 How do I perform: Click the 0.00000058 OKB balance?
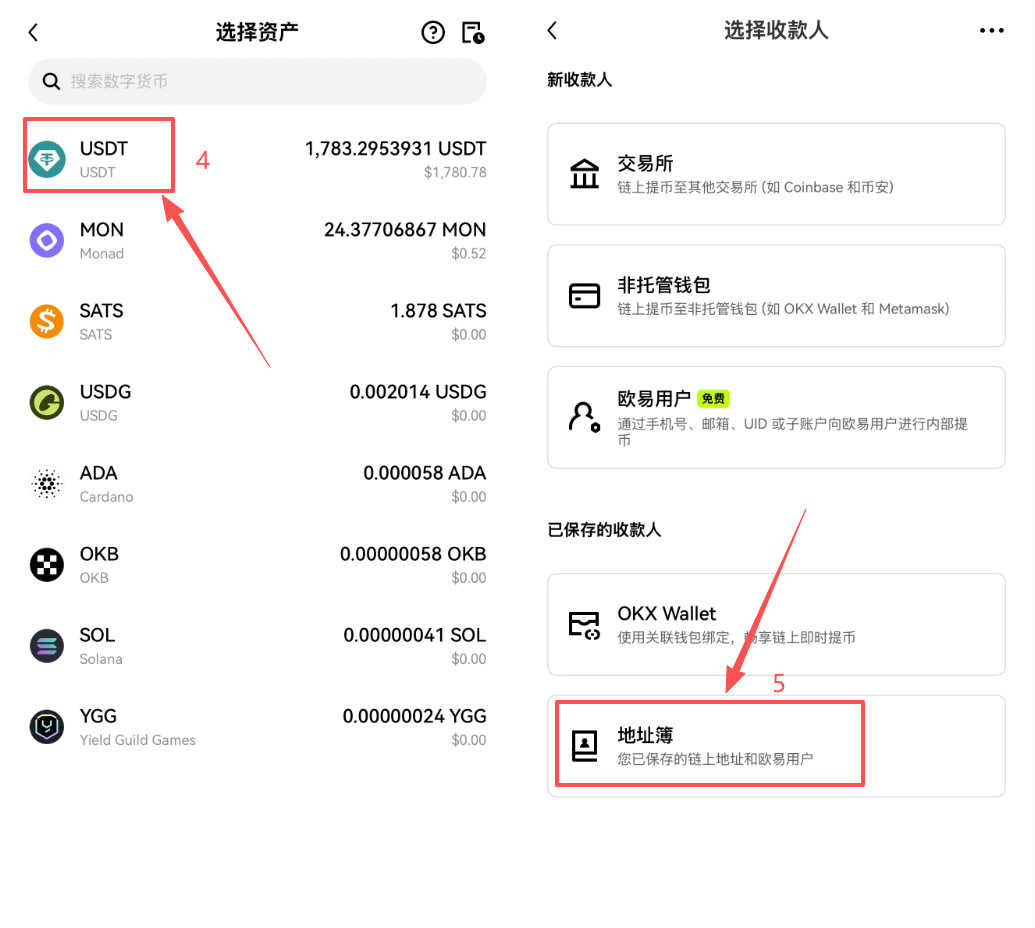(x=413, y=554)
